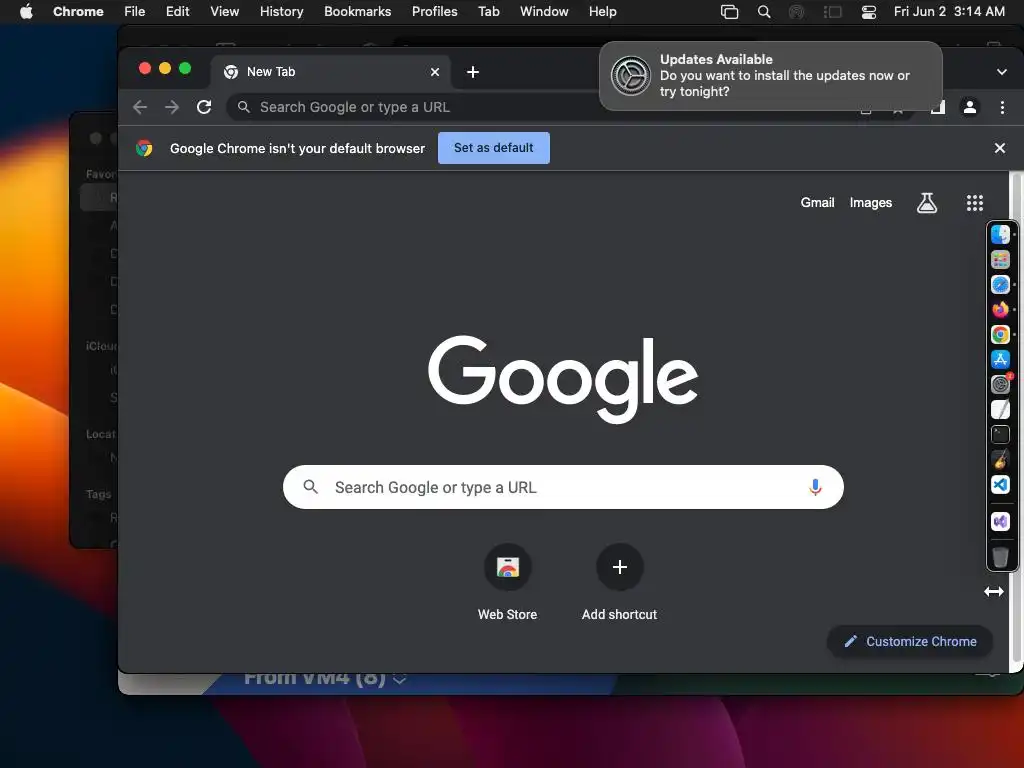Click the Google search box
This screenshot has width=1024, height=768.
[x=563, y=487]
